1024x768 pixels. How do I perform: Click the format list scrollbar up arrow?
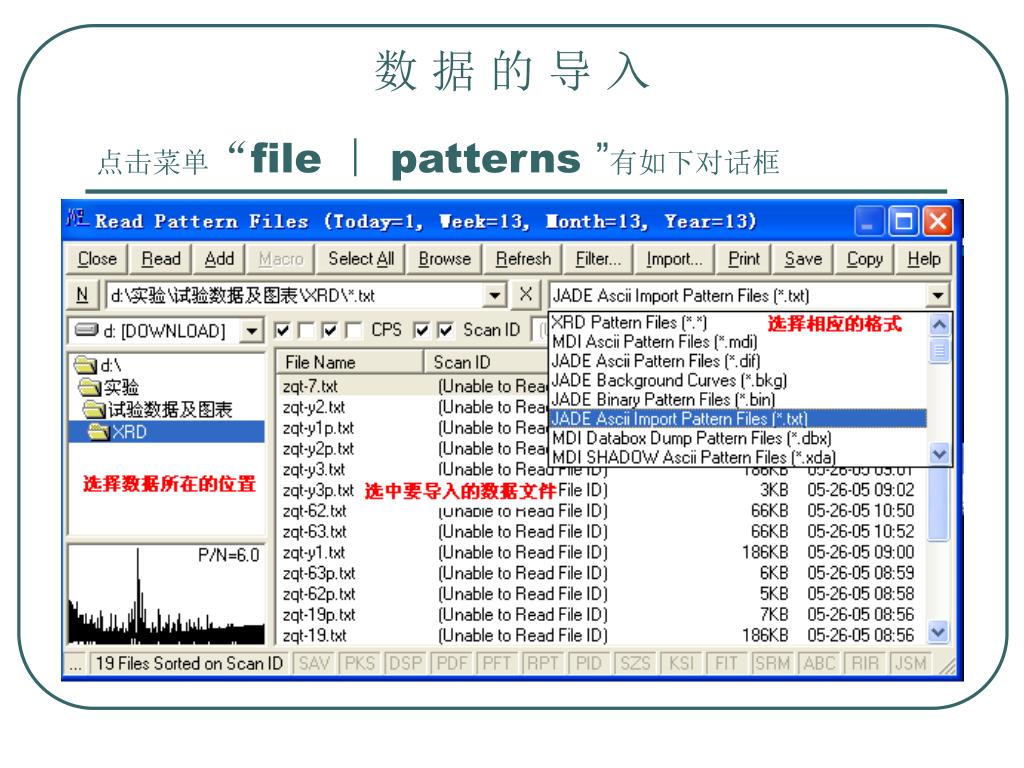939,324
